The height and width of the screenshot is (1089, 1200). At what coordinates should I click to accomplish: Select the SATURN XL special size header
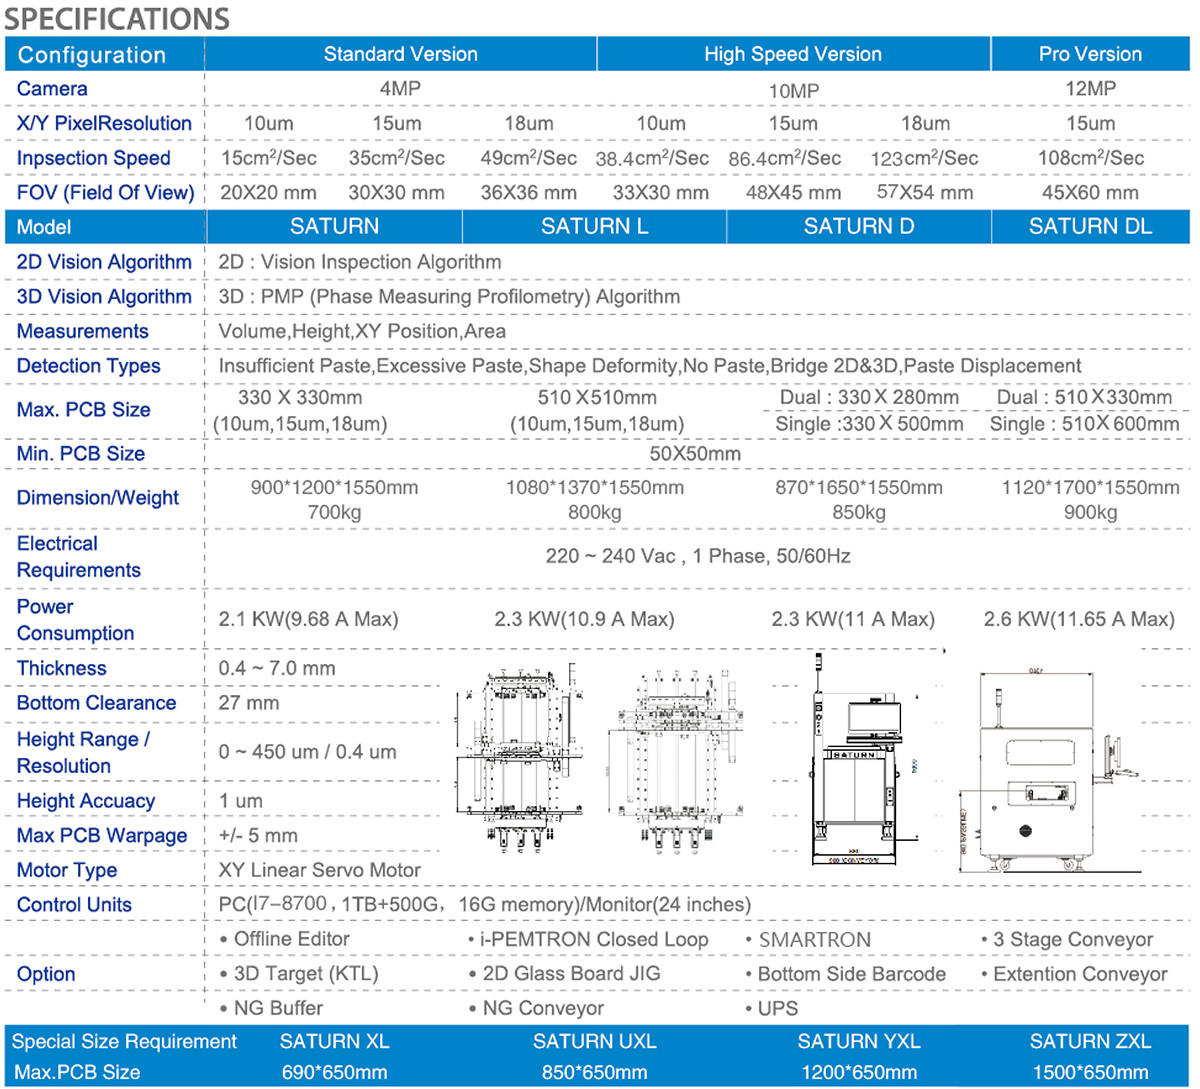pos(334,1042)
